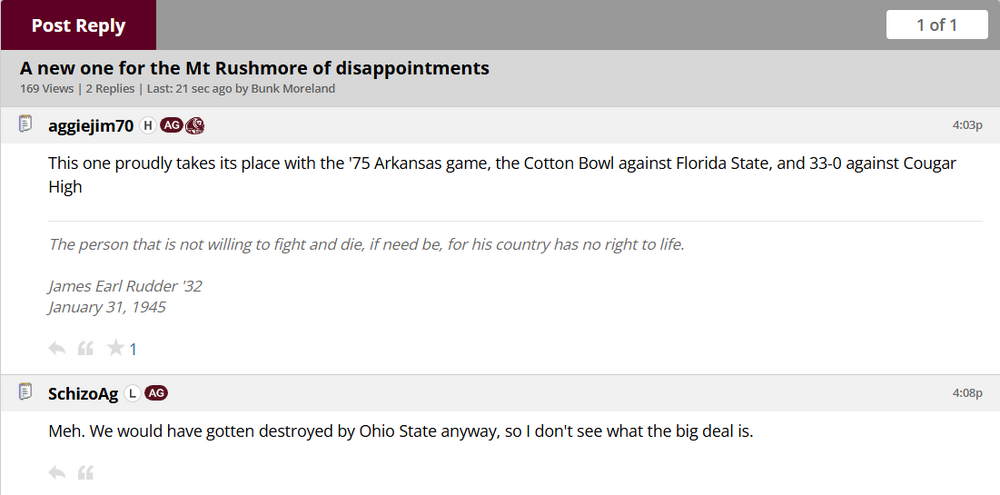This screenshot has height=495, width=1000.
Task: Click the helmet badge next to aggiejim70
Action: point(195,125)
